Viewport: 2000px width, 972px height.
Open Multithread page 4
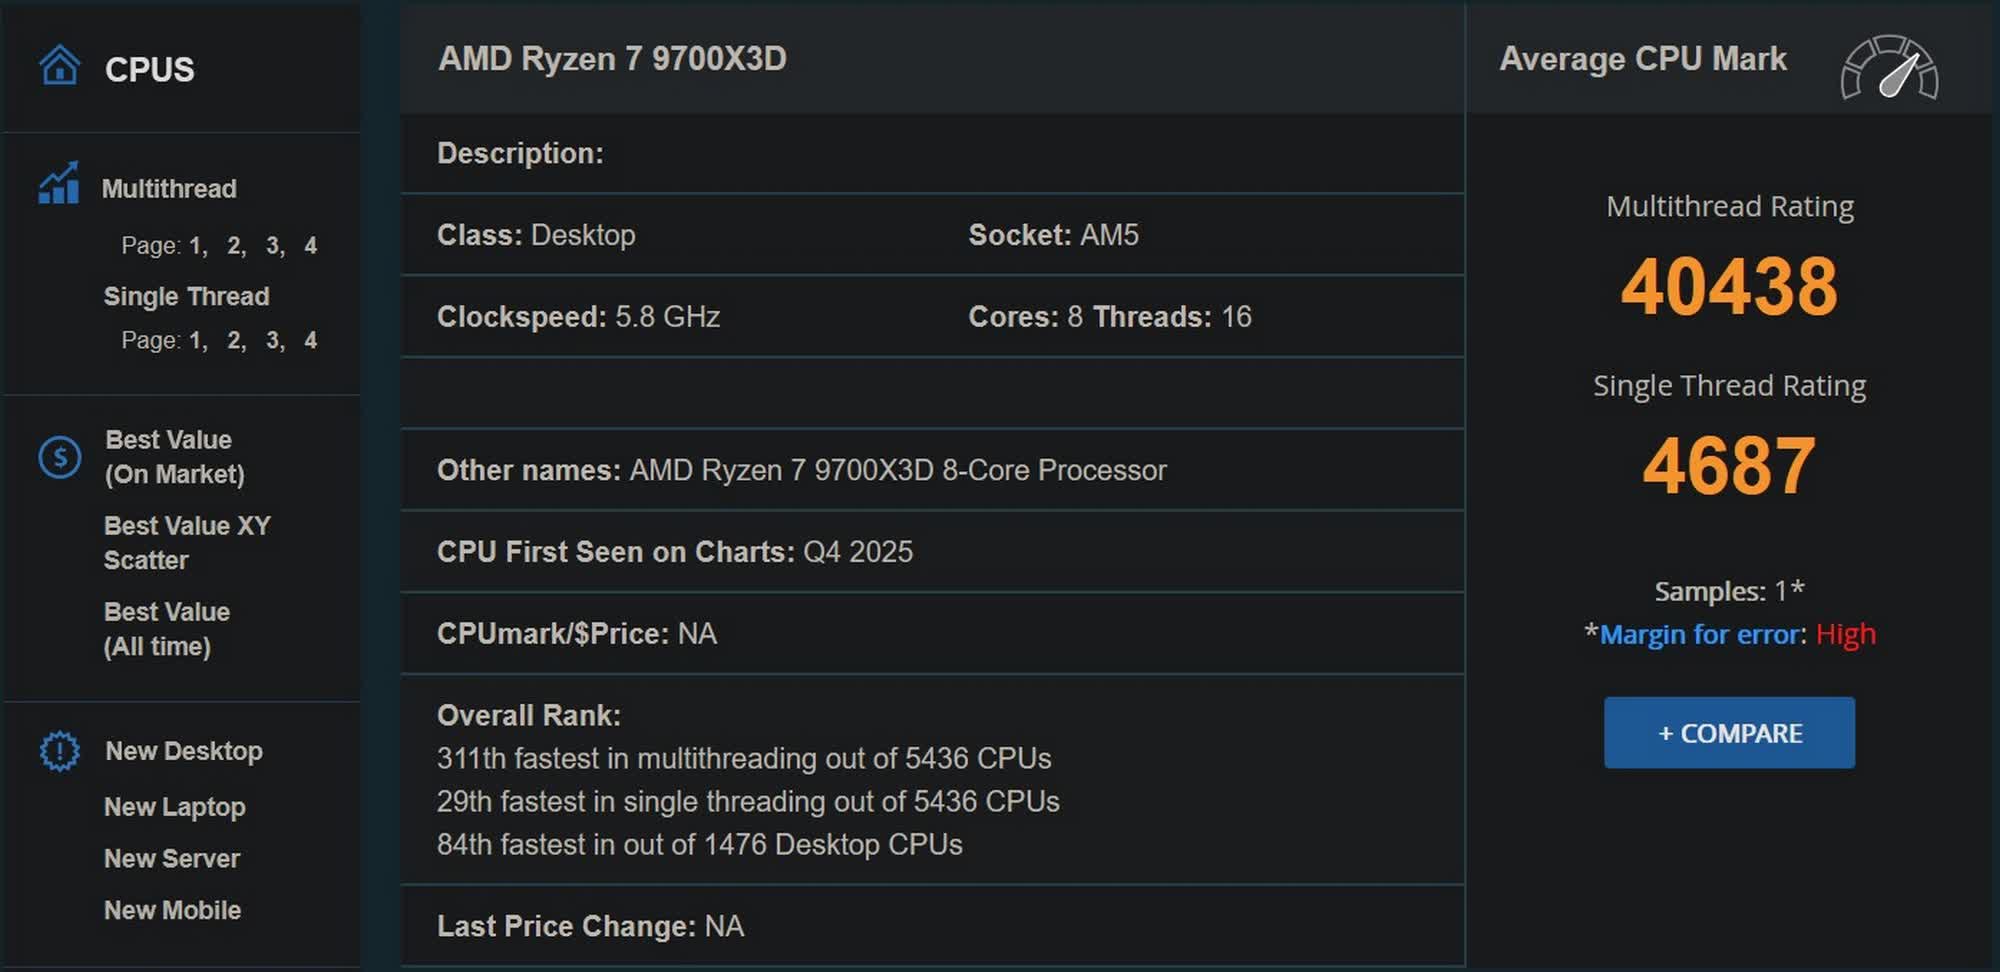click(x=313, y=244)
